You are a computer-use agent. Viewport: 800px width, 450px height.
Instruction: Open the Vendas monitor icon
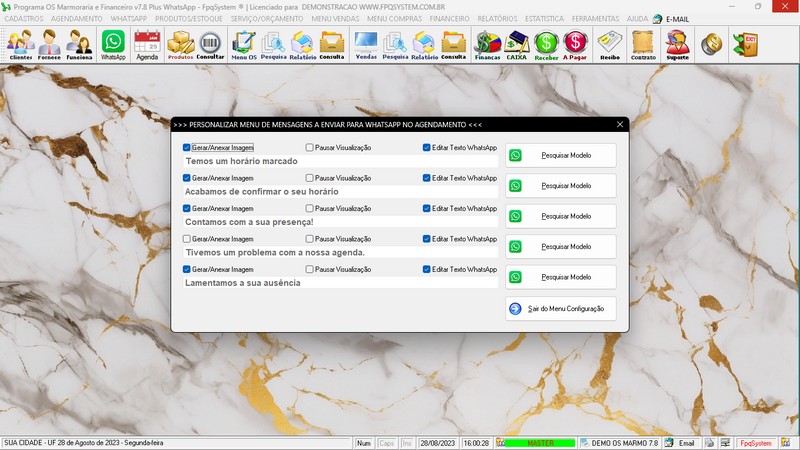pyautogui.click(x=366, y=45)
